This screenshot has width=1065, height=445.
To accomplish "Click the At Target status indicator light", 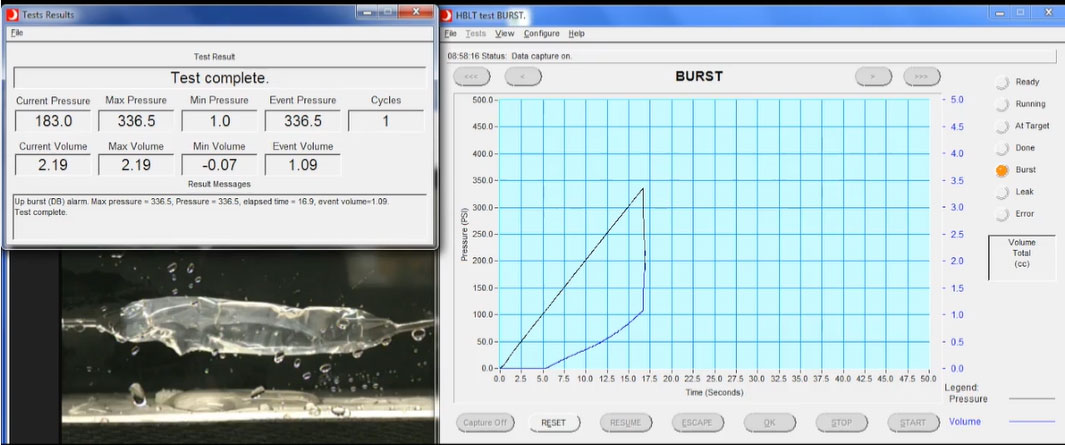I will (x=1002, y=127).
